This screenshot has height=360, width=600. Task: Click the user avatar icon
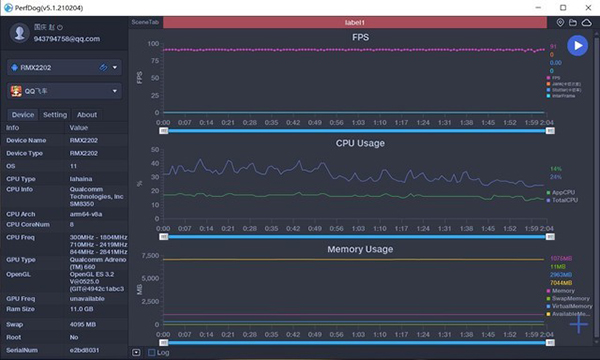pyautogui.click(x=20, y=33)
